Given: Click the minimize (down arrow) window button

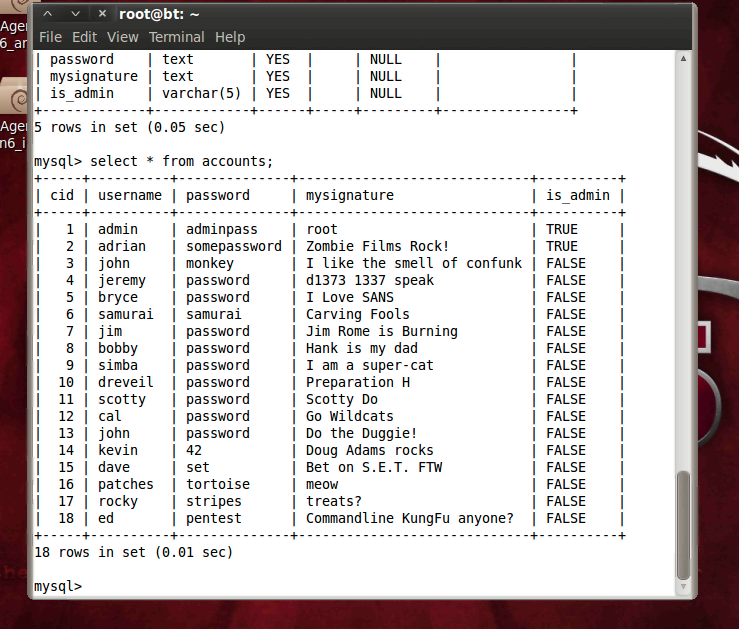Looking at the screenshot, I should point(74,14).
